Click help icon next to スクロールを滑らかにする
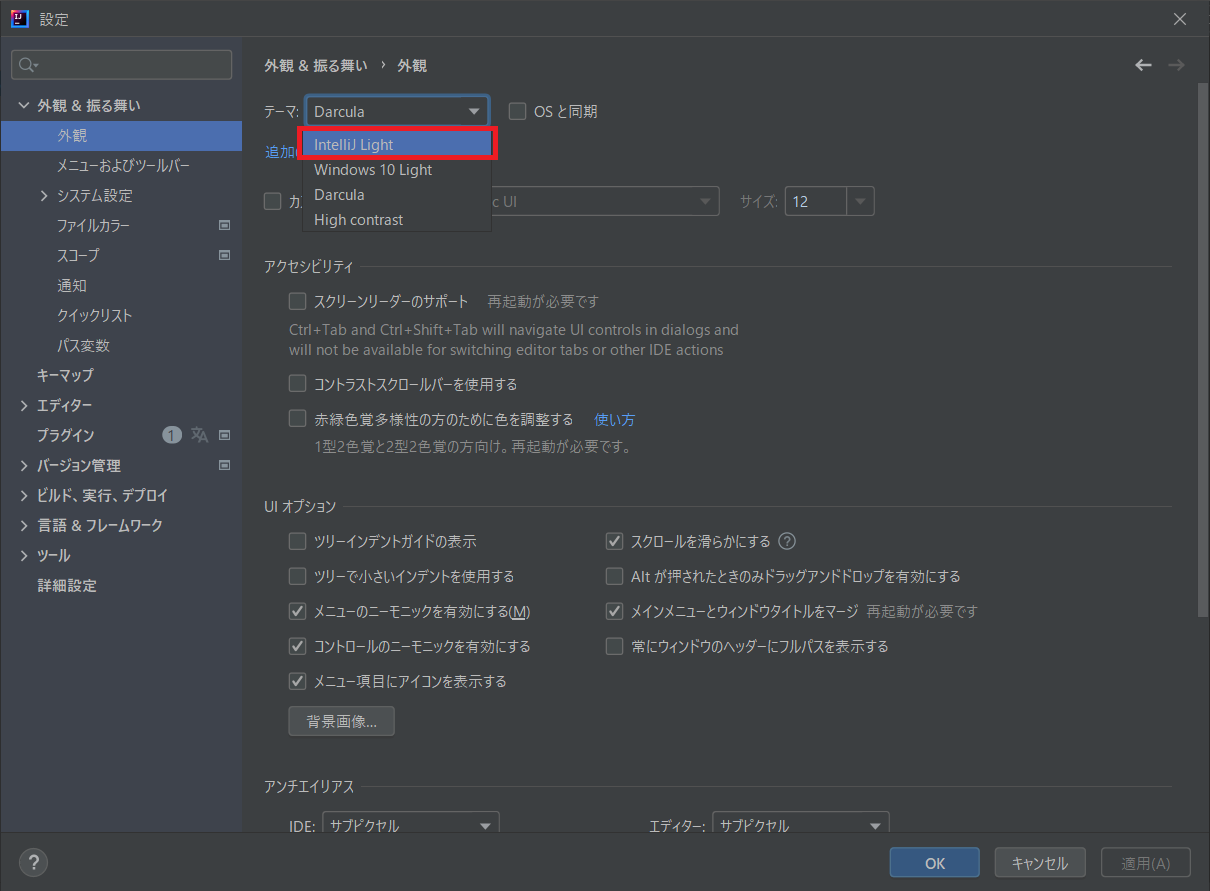This screenshot has height=891, width=1210. pyautogui.click(x=787, y=541)
